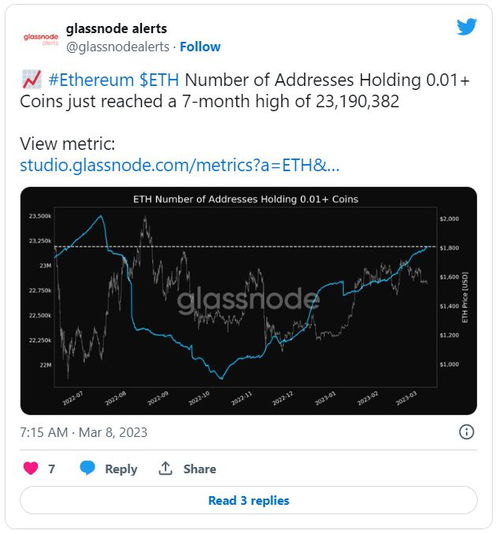
Task: Click the Reply text label
Action: coord(121,469)
